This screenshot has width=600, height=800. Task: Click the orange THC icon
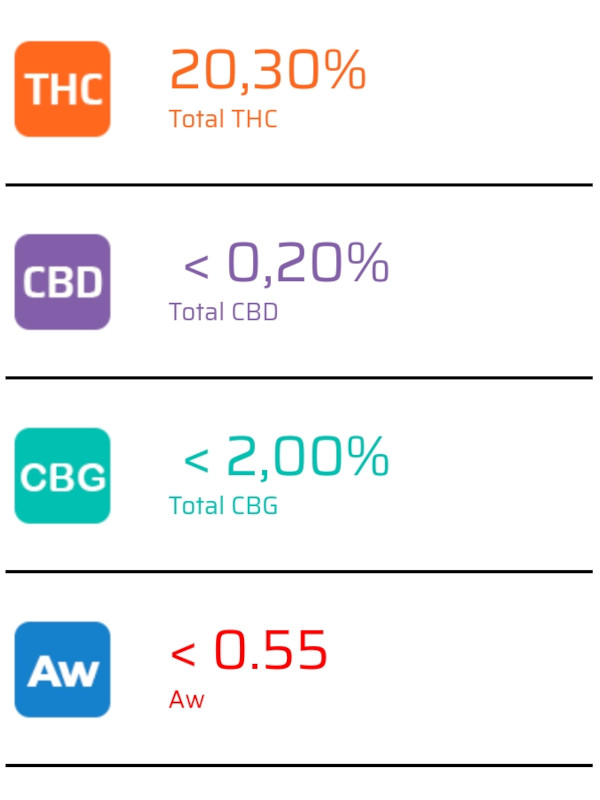[x=62, y=89]
